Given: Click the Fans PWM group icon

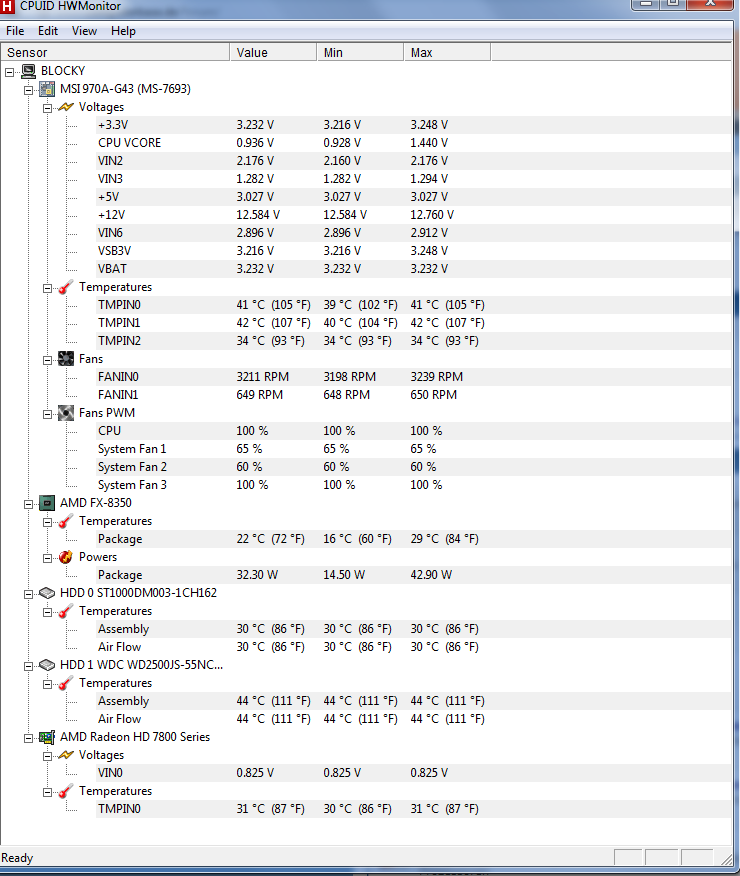Looking at the screenshot, I should 66,413.
